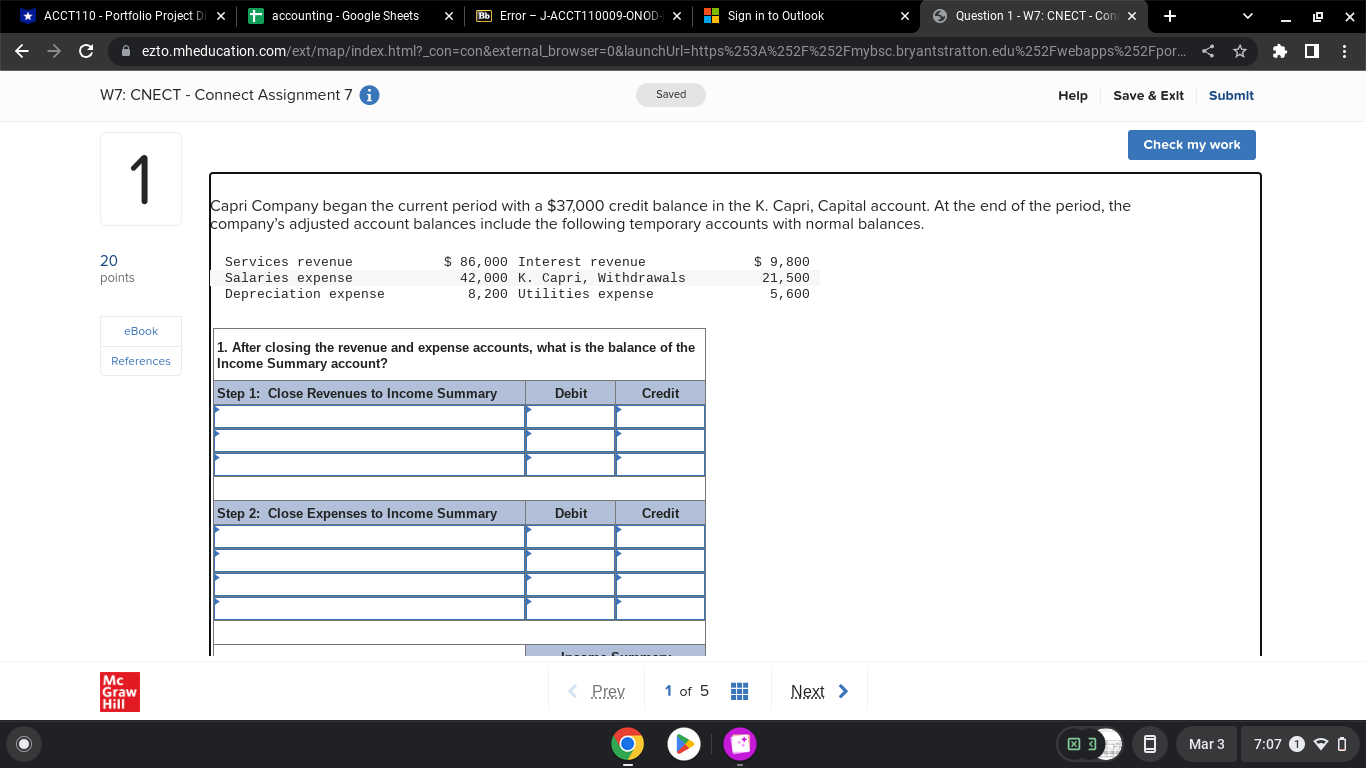Click the first Debit cell in Step 2
This screenshot has height=768, width=1366.
[571, 536]
